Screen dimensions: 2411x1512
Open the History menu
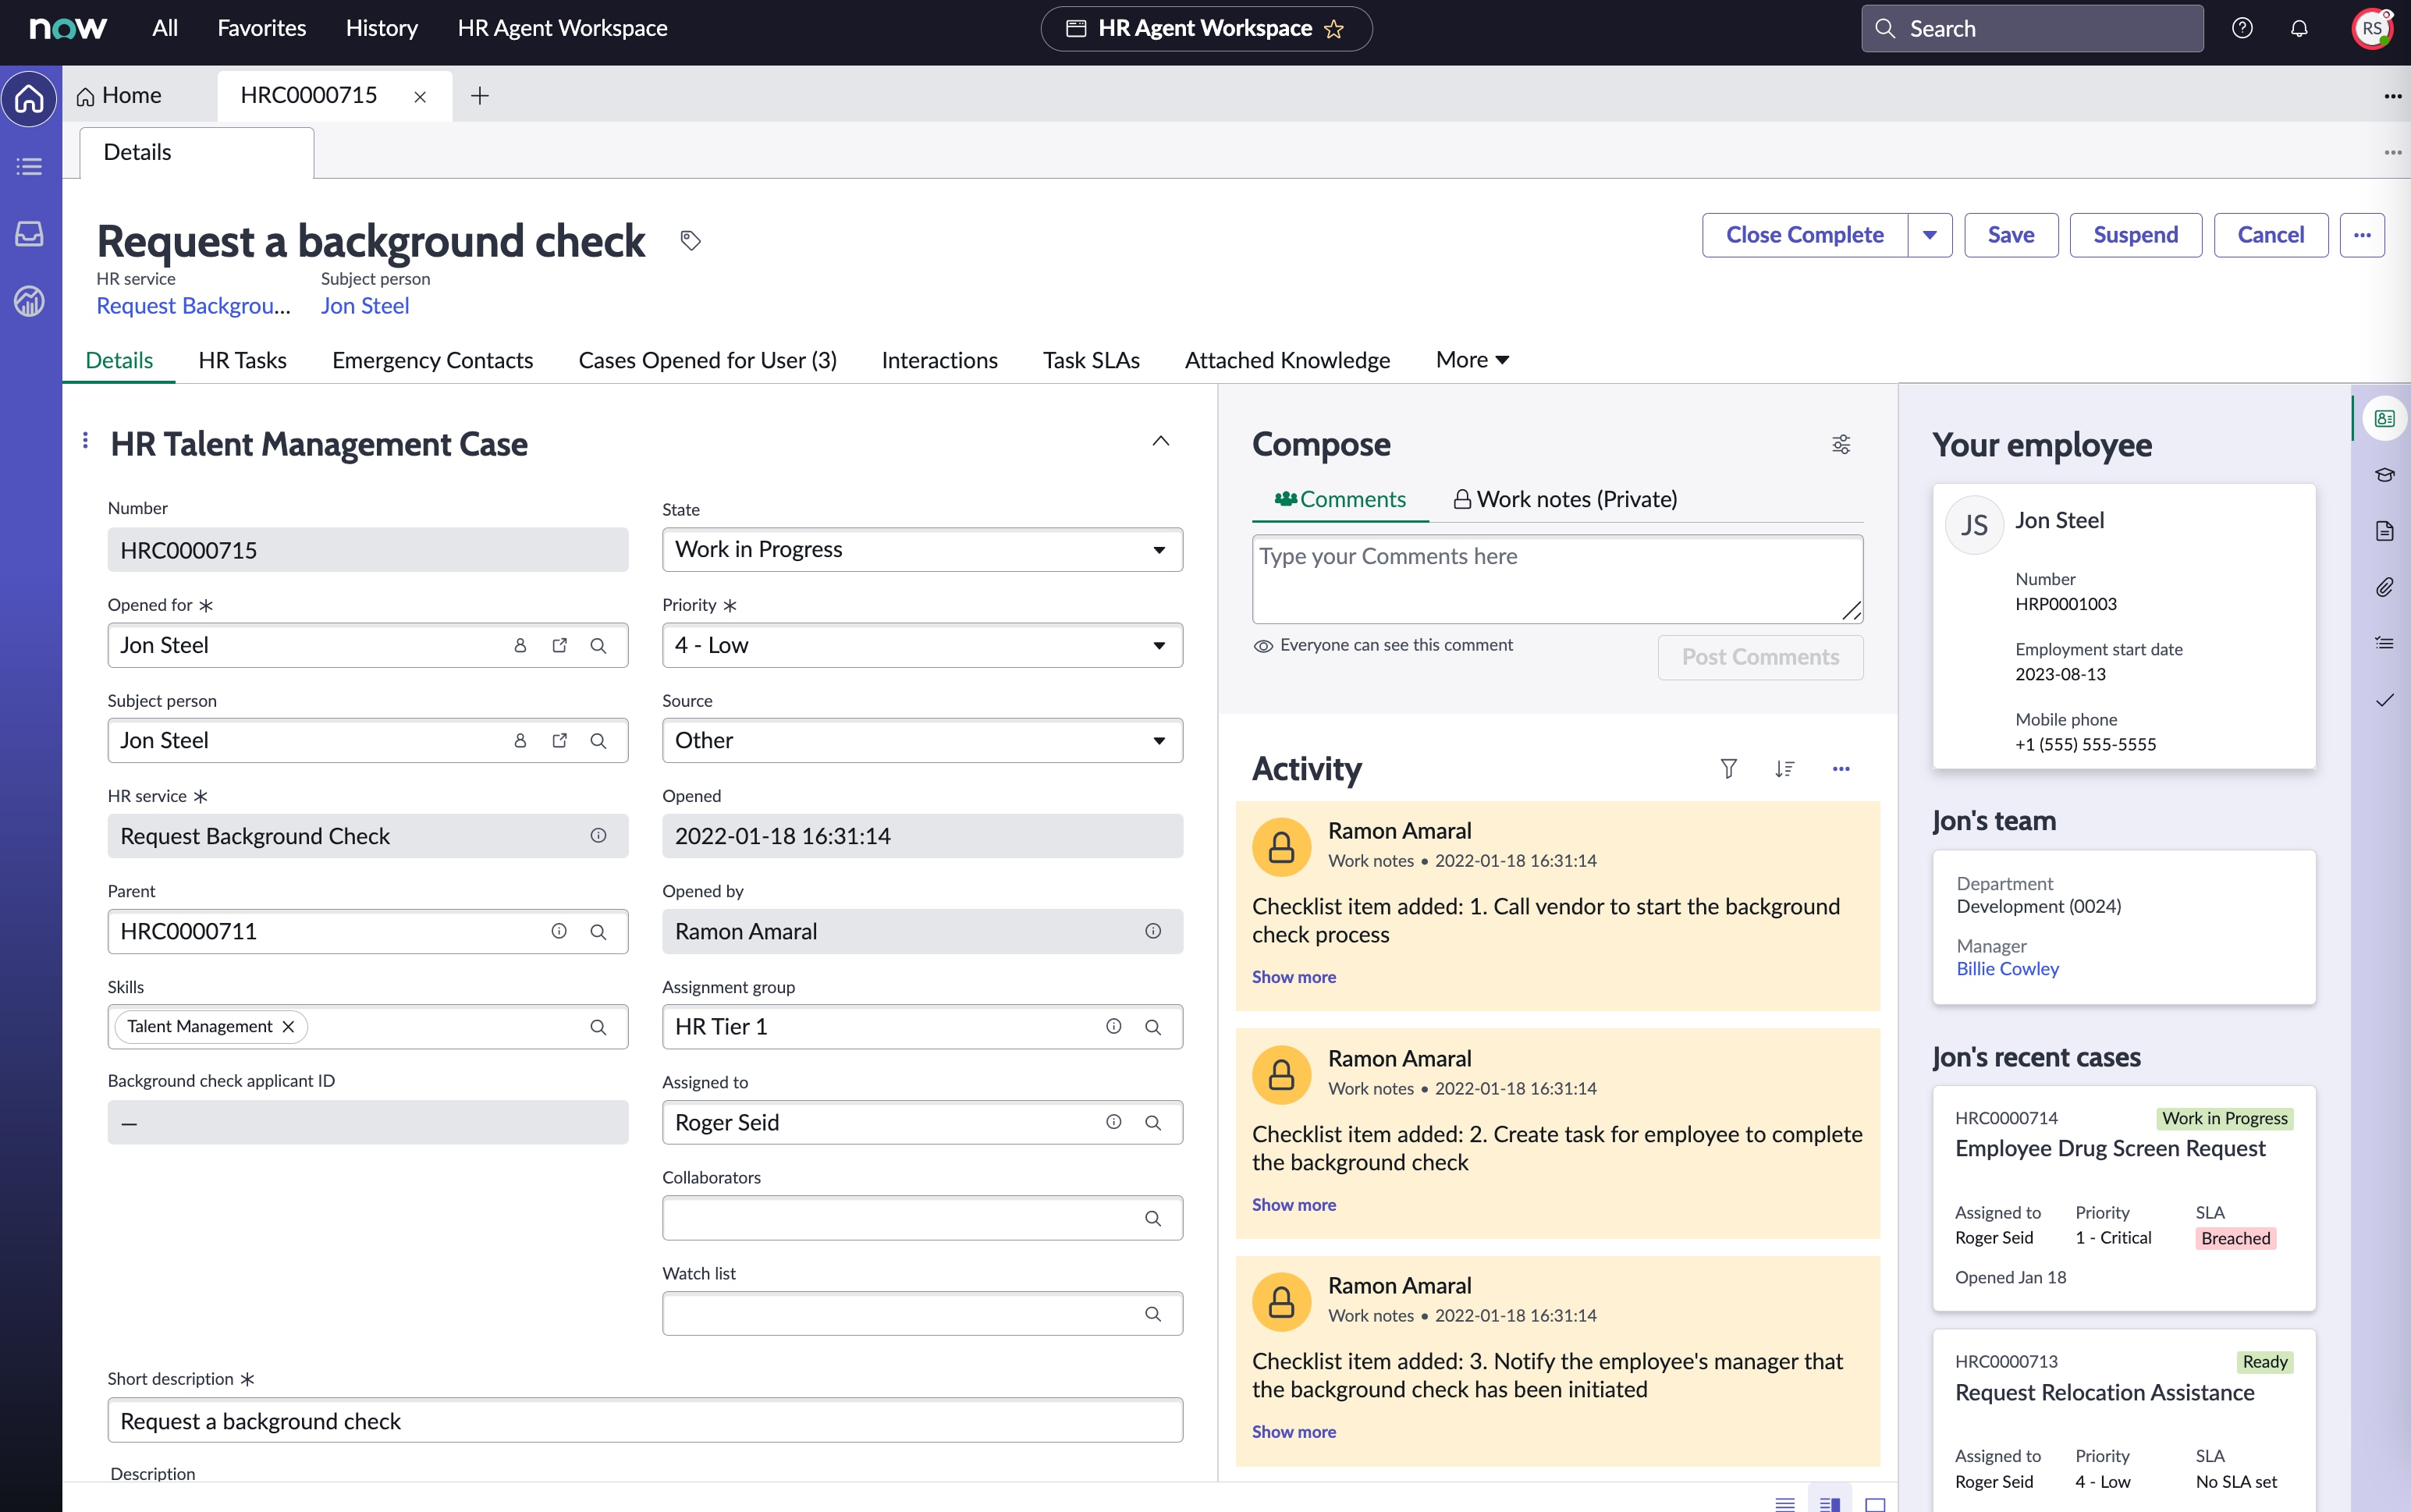(x=381, y=28)
